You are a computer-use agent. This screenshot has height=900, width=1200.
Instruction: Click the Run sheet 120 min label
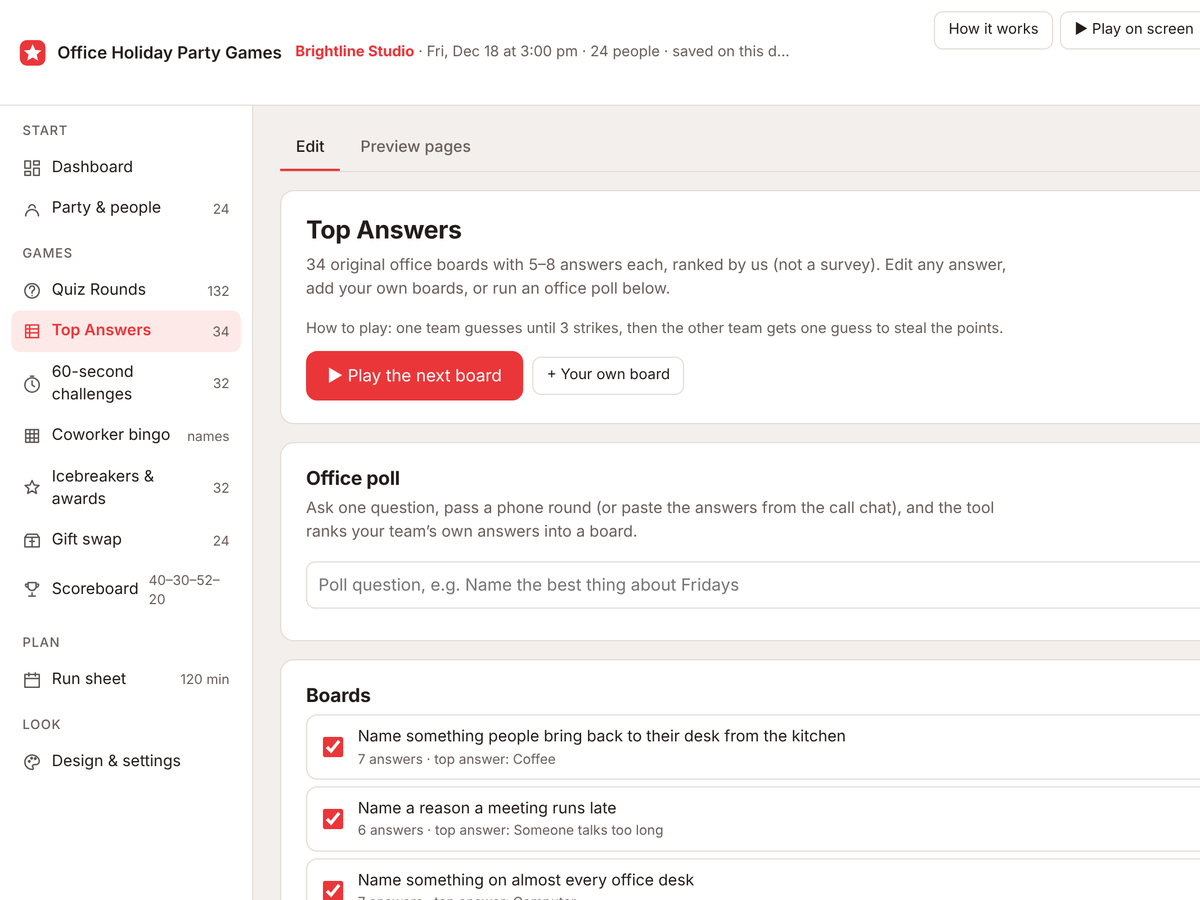(x=205, y=679)
